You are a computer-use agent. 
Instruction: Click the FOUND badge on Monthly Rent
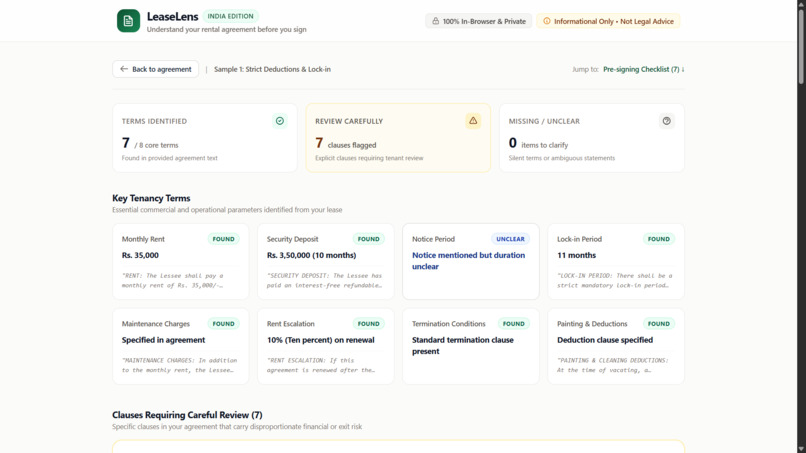223,239
